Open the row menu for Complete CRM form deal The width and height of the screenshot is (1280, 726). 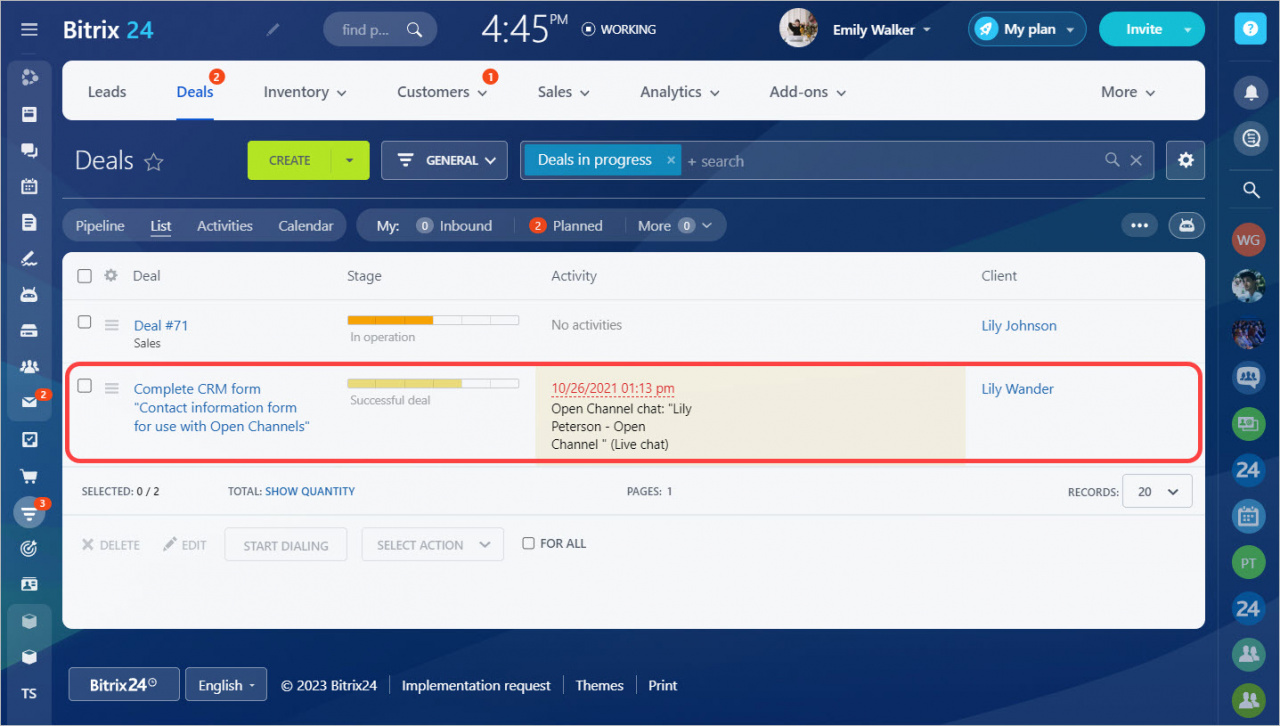click(x=112, y=389)
